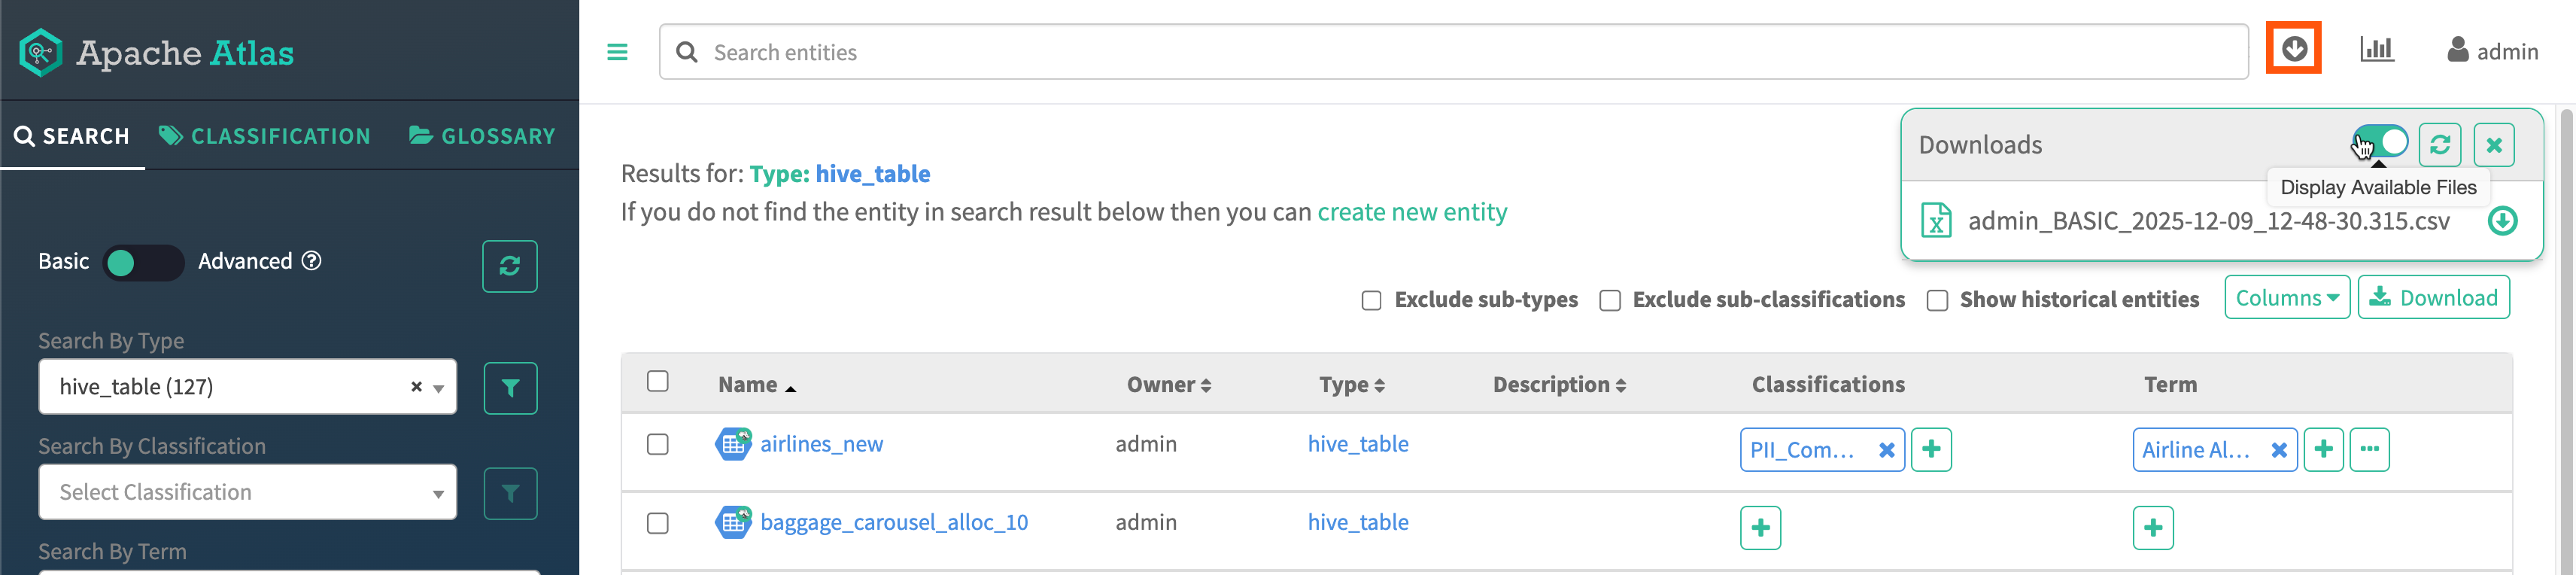Image resolution: width=2576 pixels, height=575 pixels.
Task: Add classification to baggage_carousel_alloc_10
Action: click(x=1760, y=527)
